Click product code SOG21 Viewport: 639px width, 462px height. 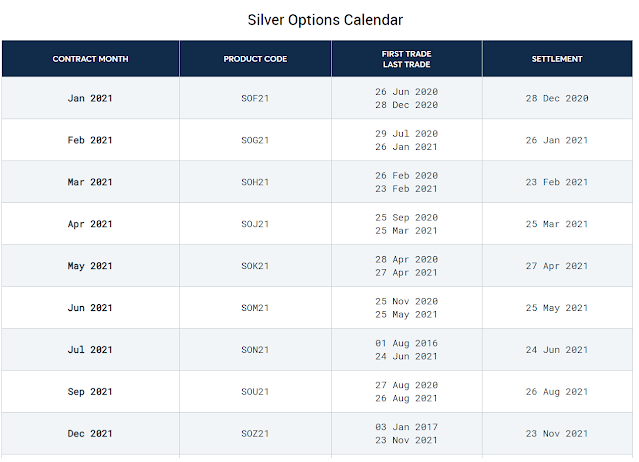tap(255, 140)
